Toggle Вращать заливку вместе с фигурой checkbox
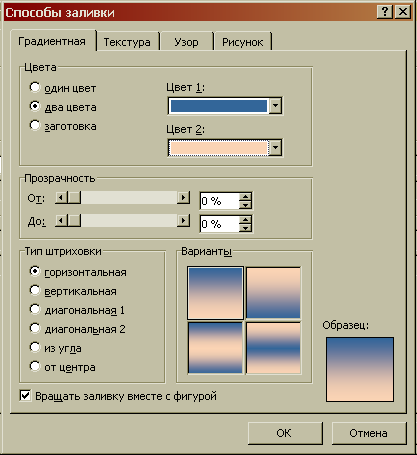 (25, 396)
